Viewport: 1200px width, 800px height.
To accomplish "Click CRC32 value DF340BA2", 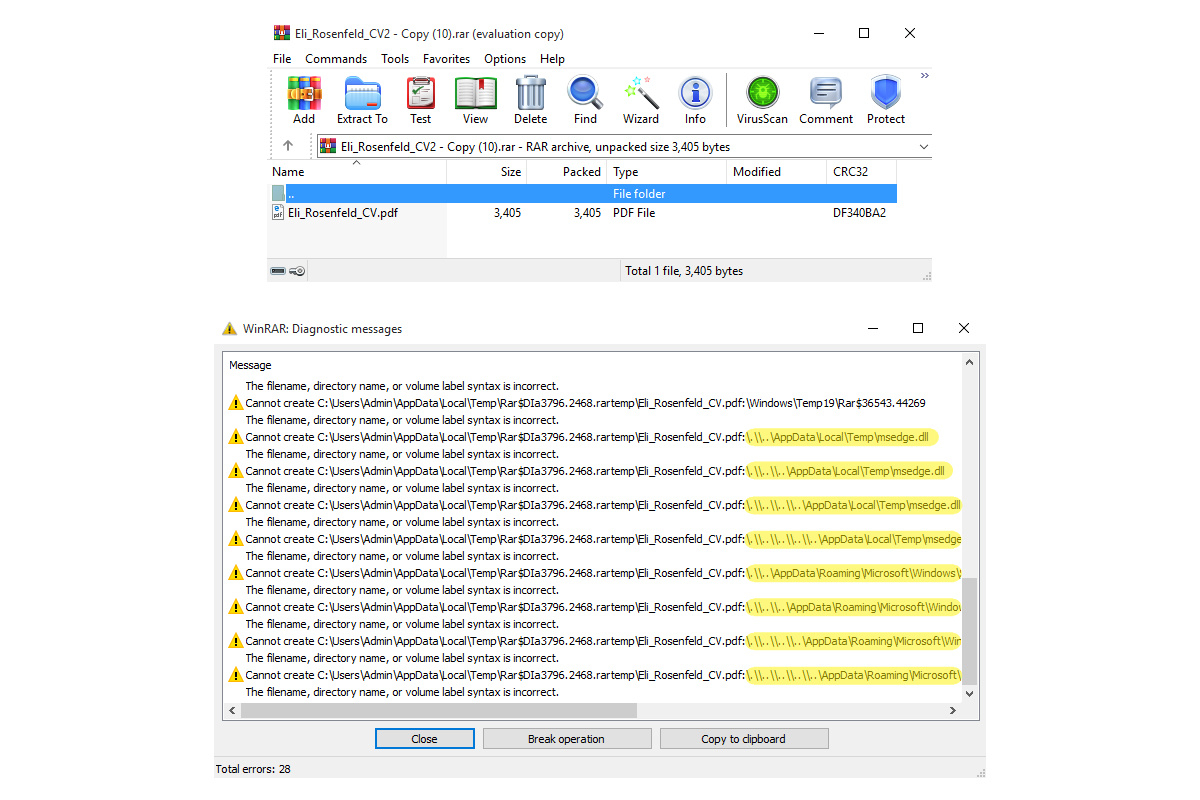I will tap(859, 213).
